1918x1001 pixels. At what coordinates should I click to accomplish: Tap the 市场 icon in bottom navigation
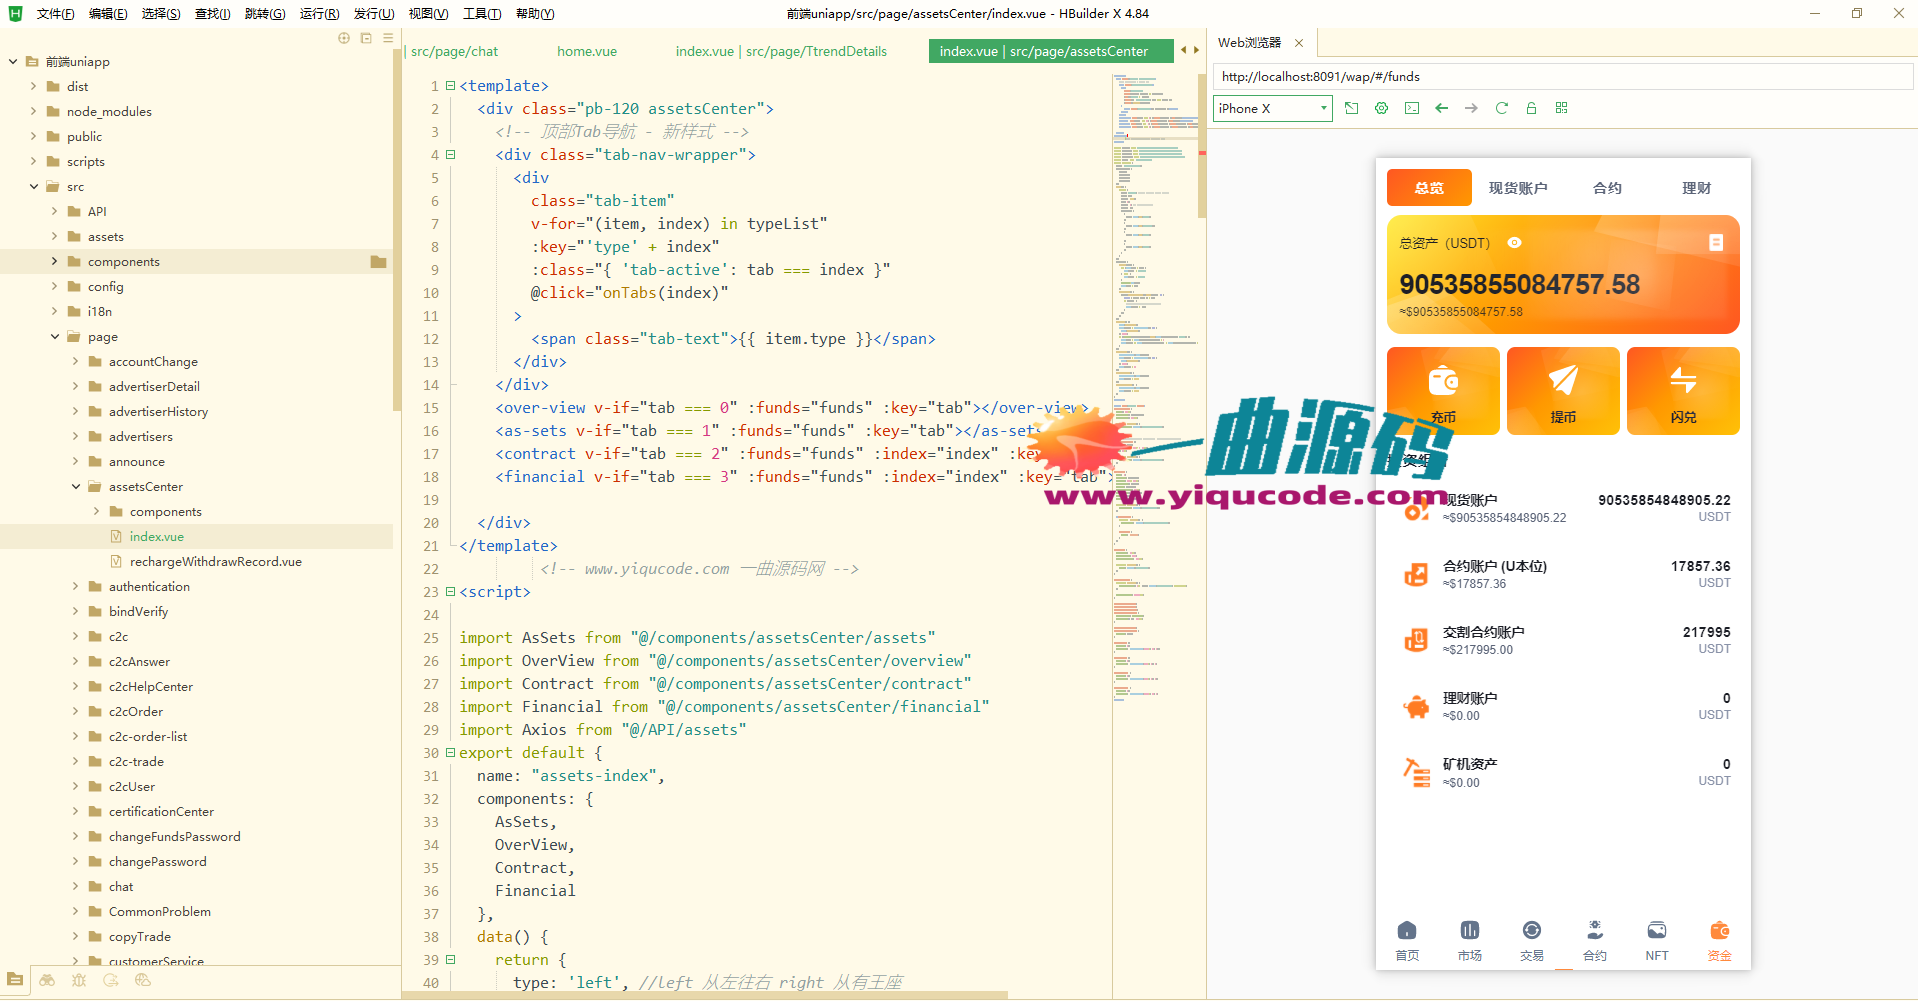pos(1469,940)
